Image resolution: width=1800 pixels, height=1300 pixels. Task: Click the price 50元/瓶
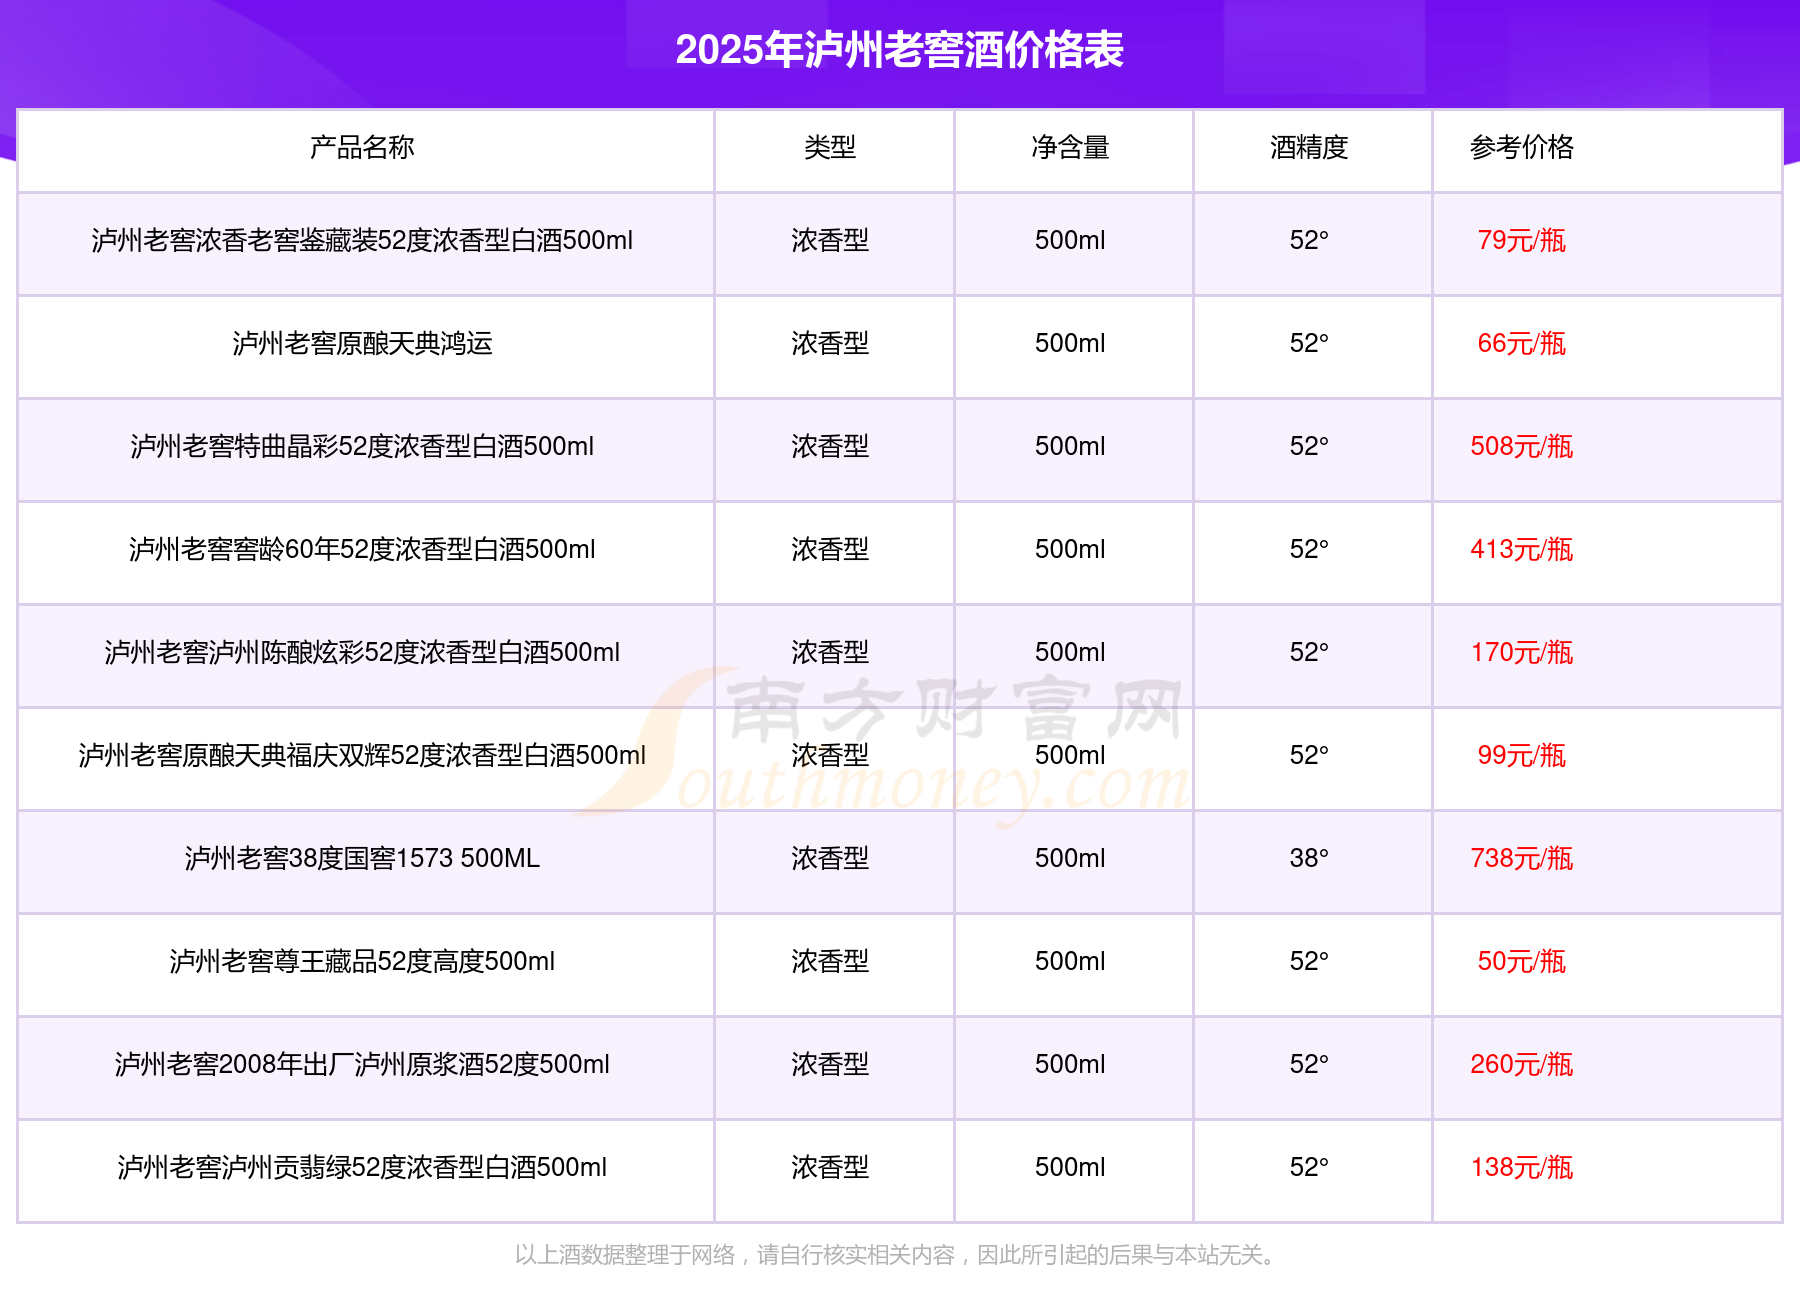tap(1521, 961)
